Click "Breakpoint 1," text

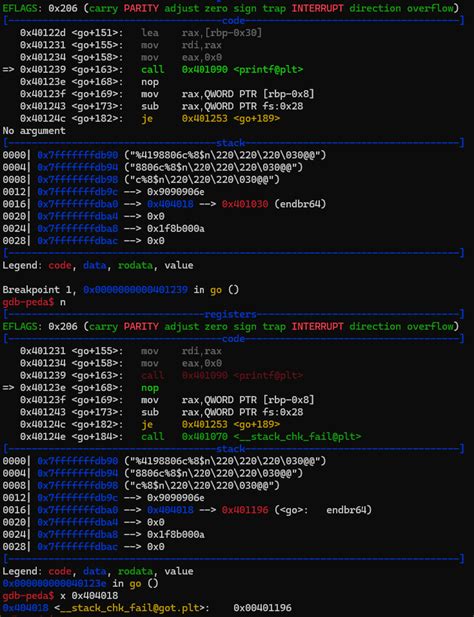pyautogui.click(x=39, y=290)
